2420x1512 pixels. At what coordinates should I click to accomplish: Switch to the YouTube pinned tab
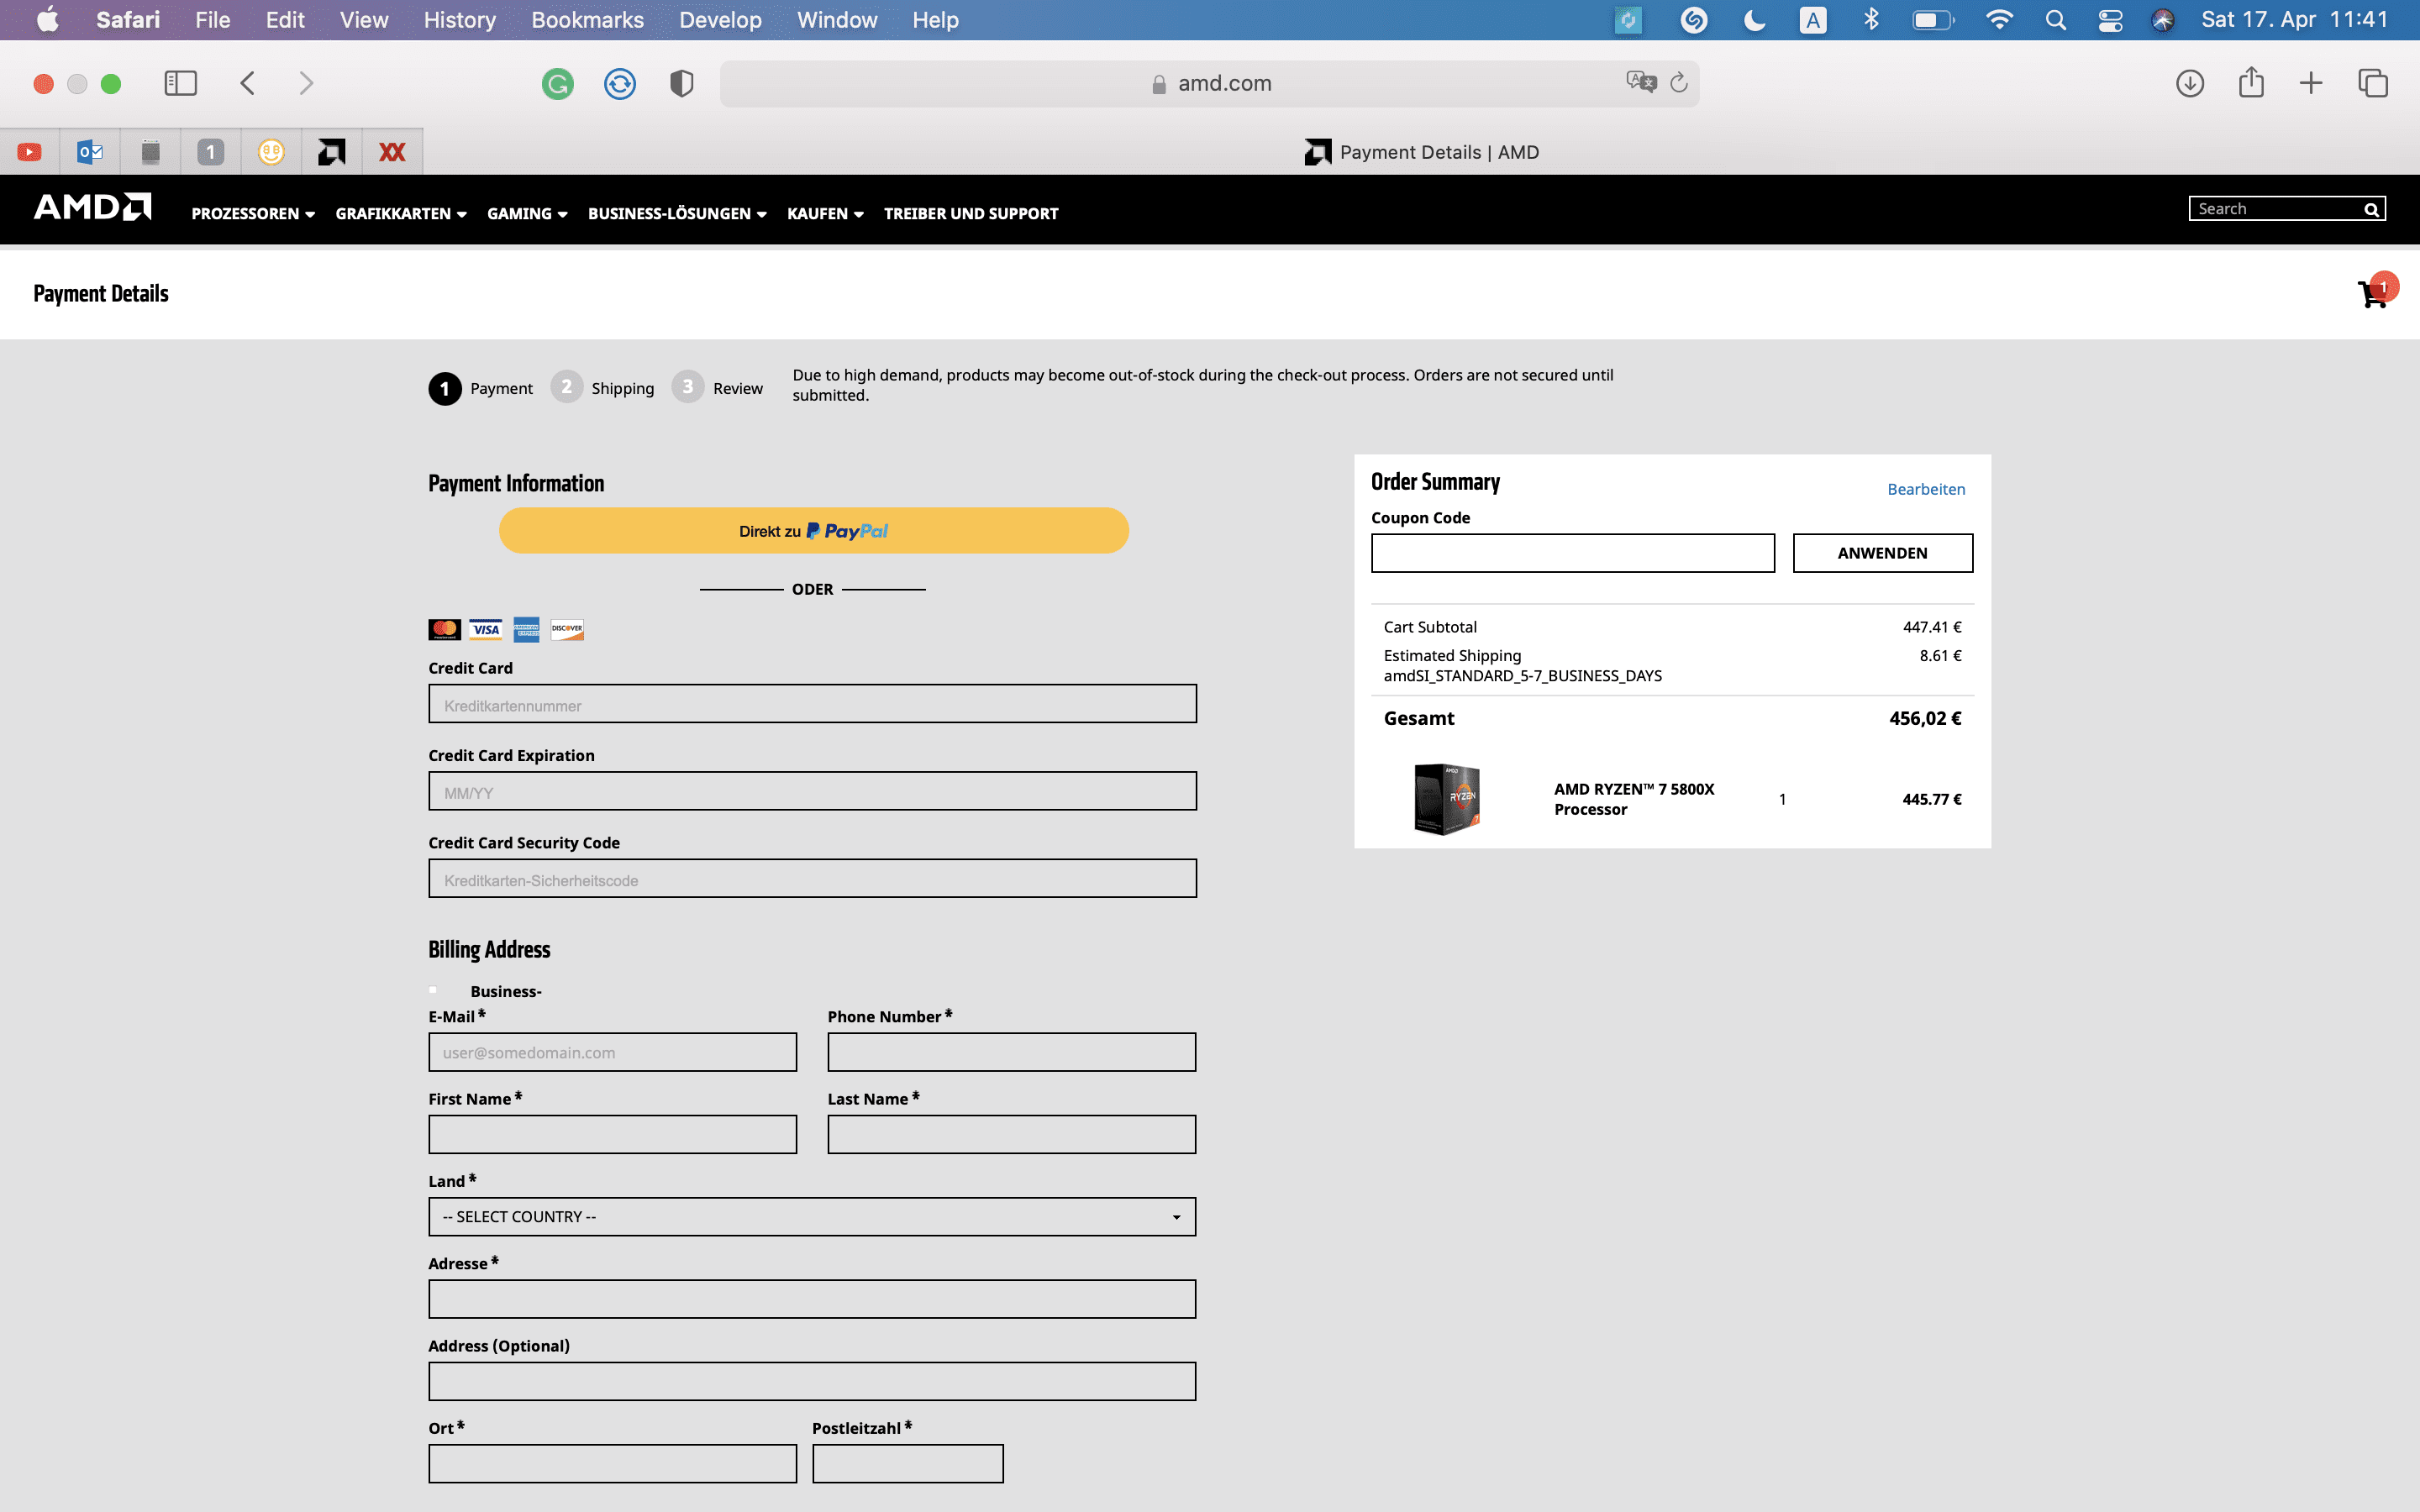30,152
